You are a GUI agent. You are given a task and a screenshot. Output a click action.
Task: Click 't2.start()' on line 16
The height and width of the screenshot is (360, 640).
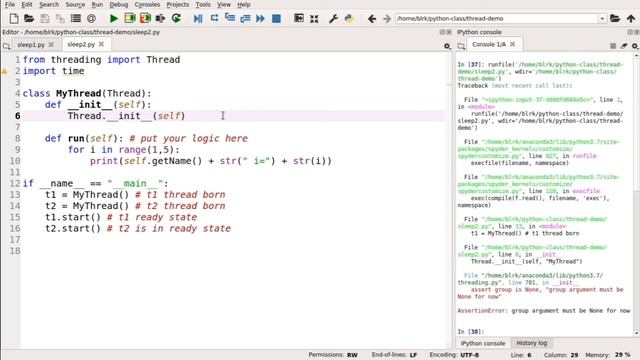73,228
